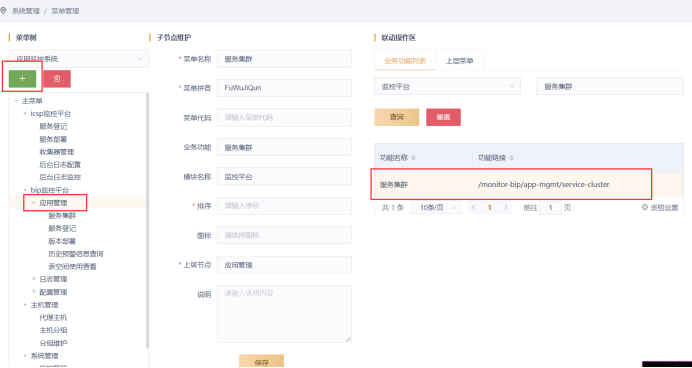Select 服务登记 under 应用管理
Image resolution: width=692 pixels, height=368 pixels.
click(x=62, y=229)
